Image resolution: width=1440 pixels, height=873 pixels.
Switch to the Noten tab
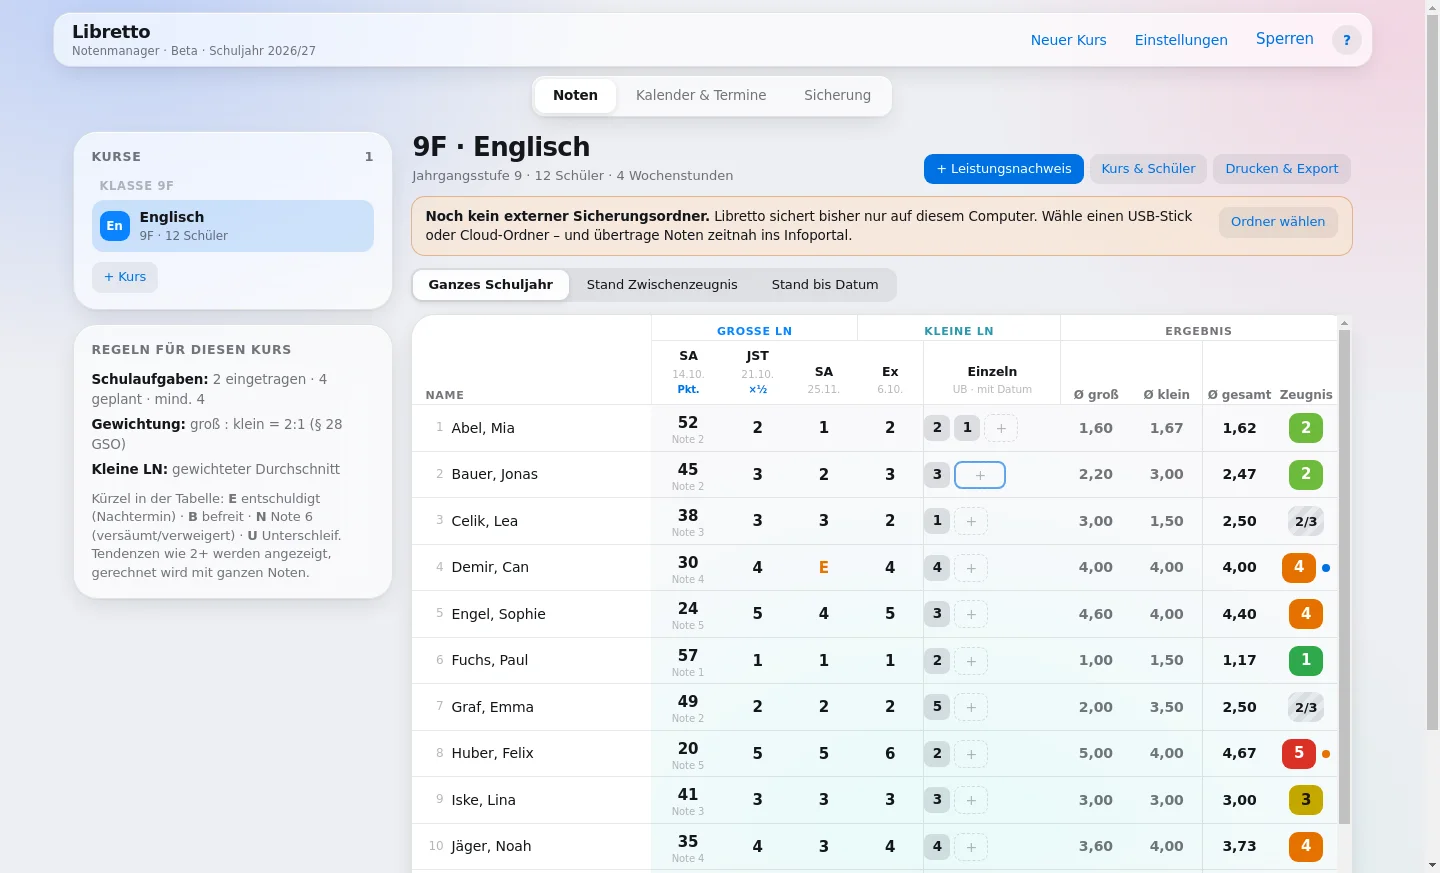point(575,96)
